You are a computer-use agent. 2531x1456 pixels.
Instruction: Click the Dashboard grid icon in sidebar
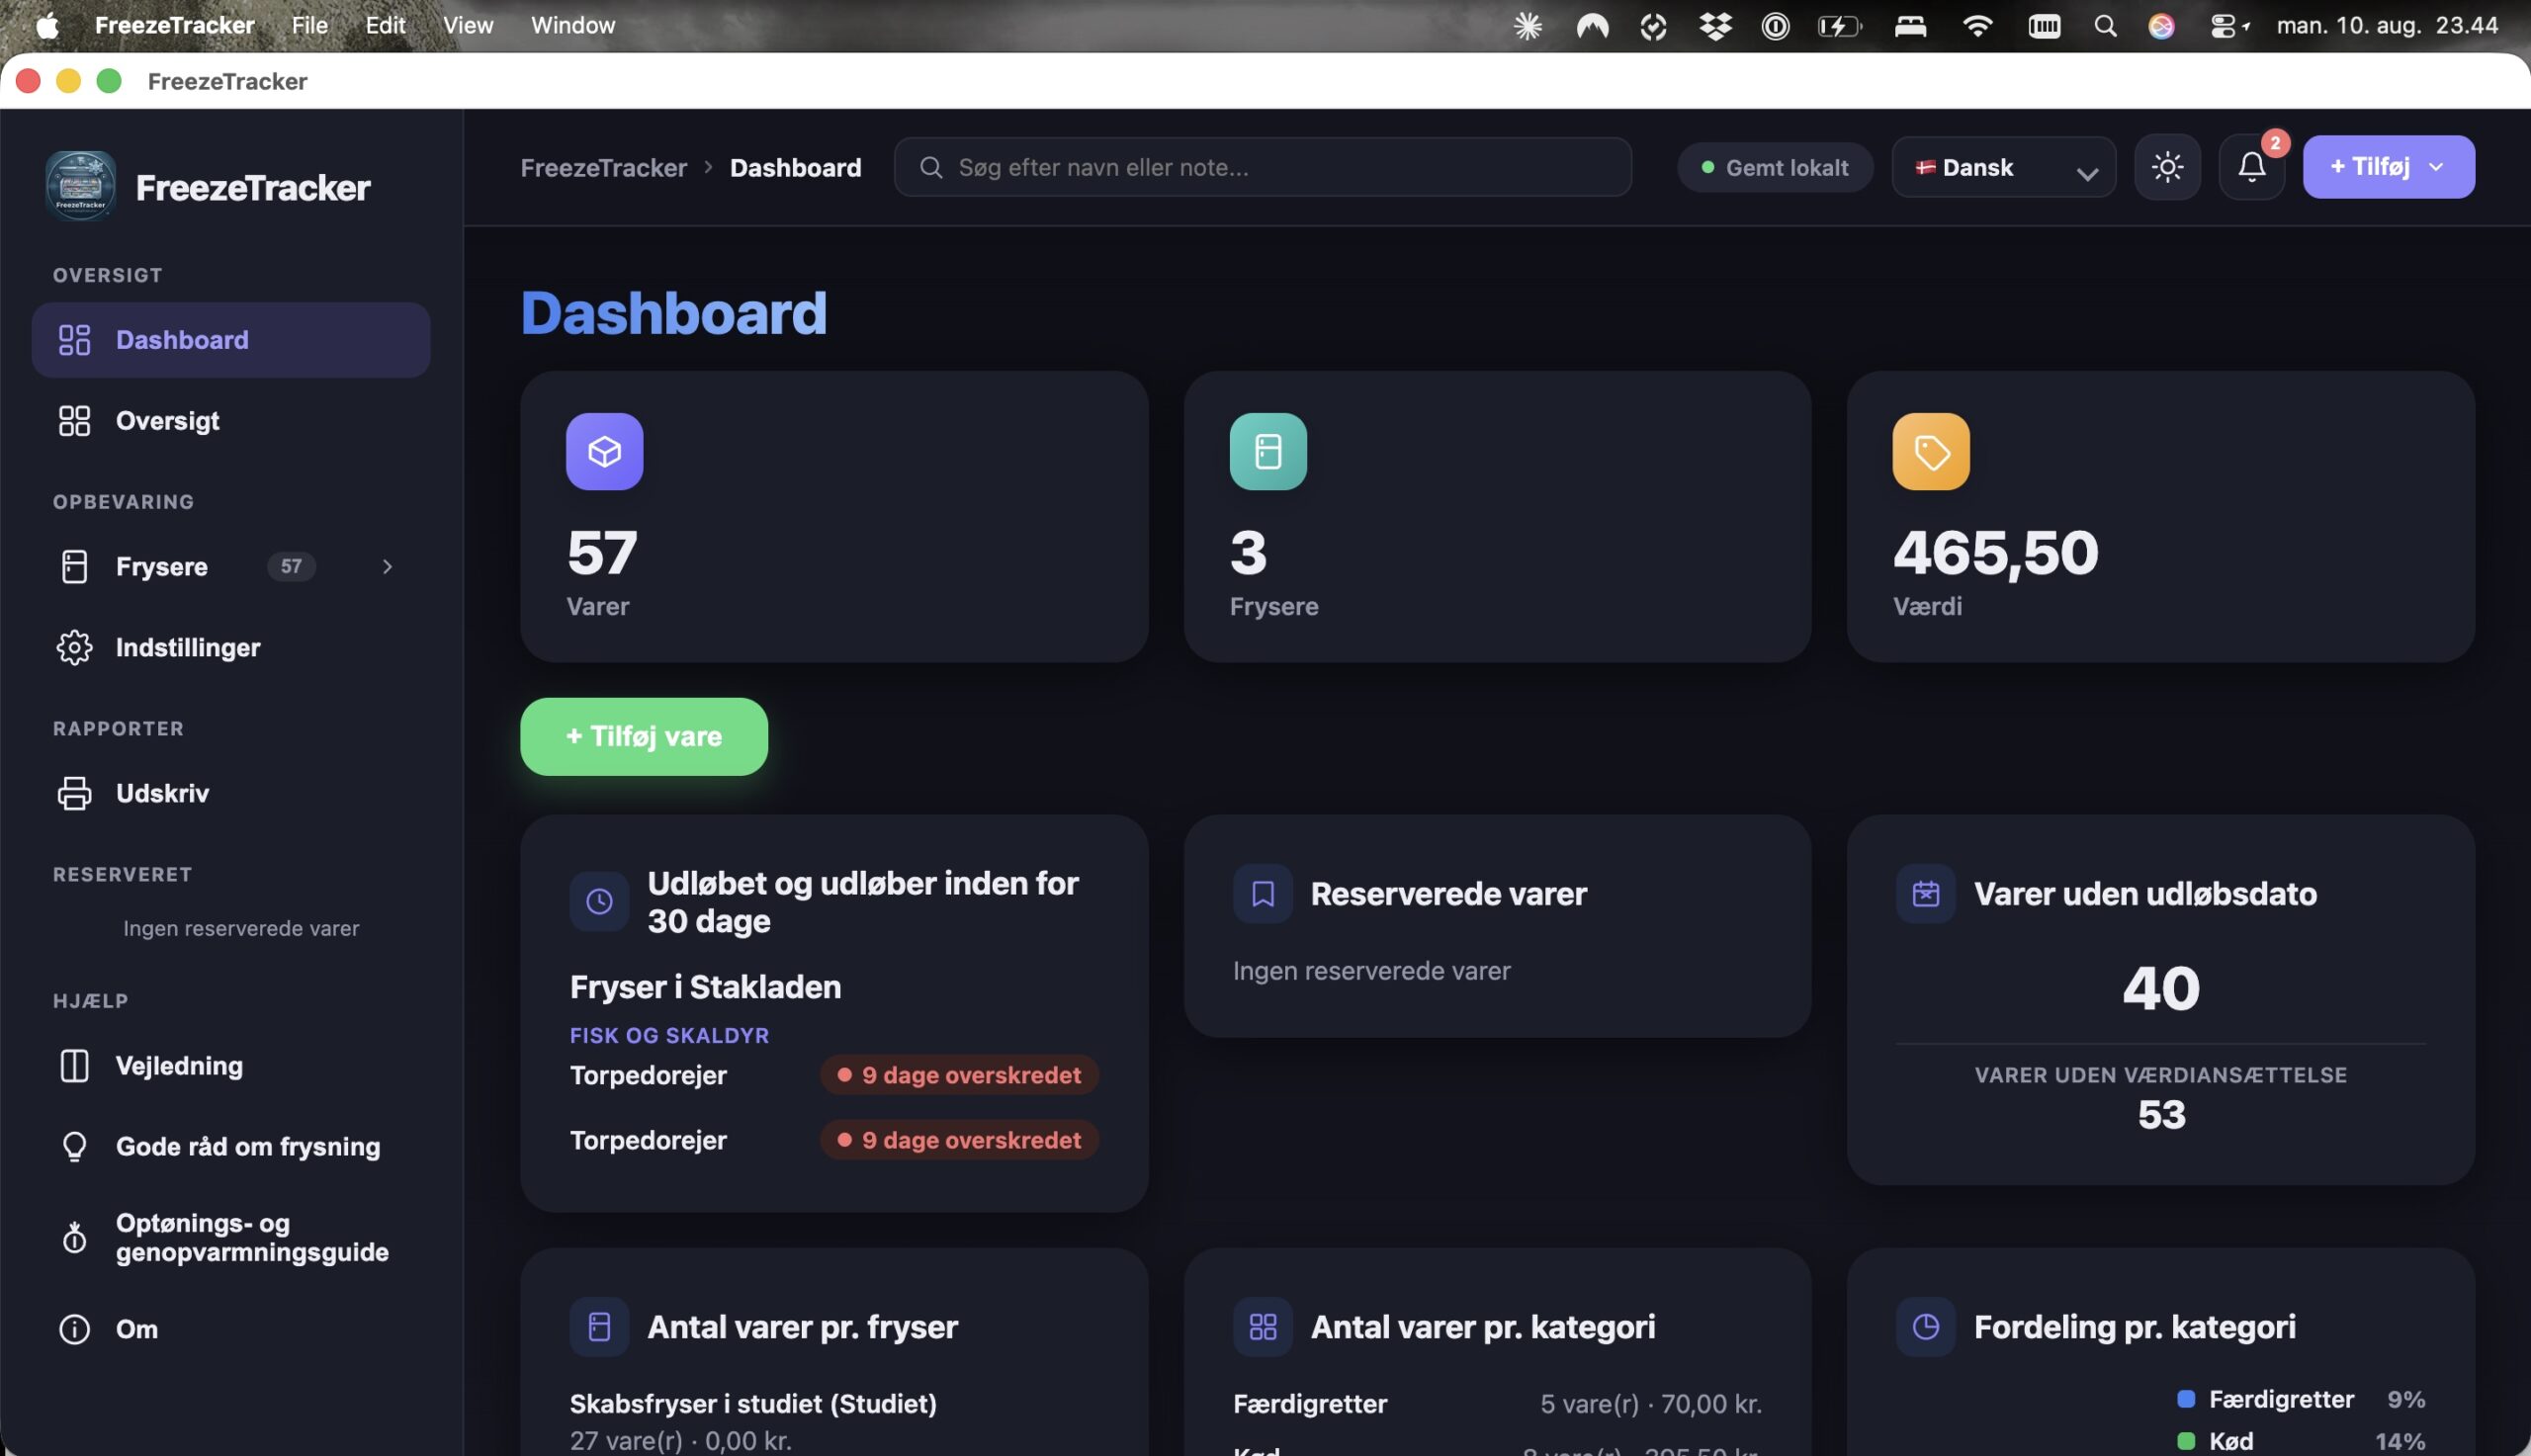click(x=74, y=340)
